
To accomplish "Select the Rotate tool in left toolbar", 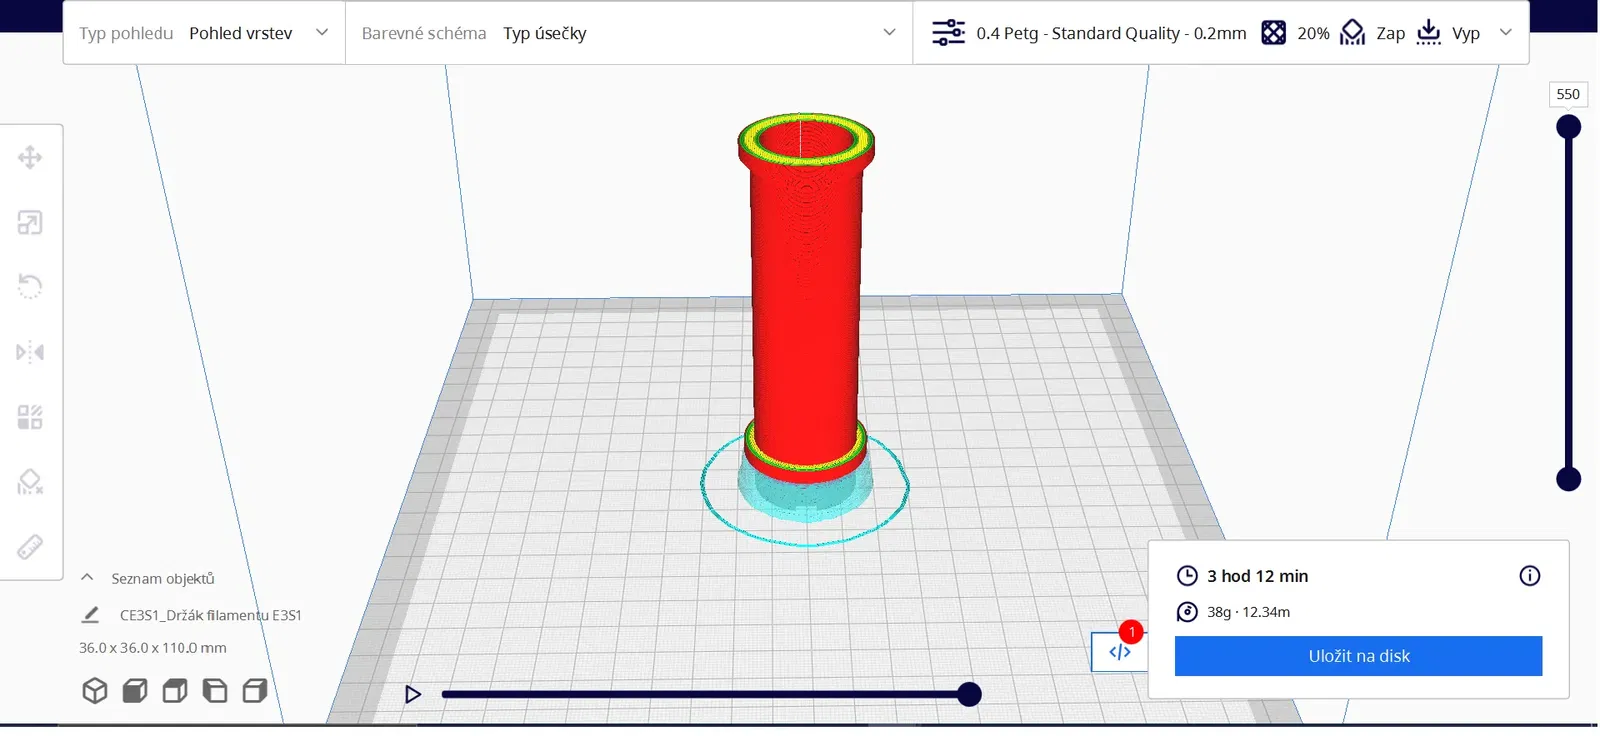I will pyautogui.click(x=30, y=287).
